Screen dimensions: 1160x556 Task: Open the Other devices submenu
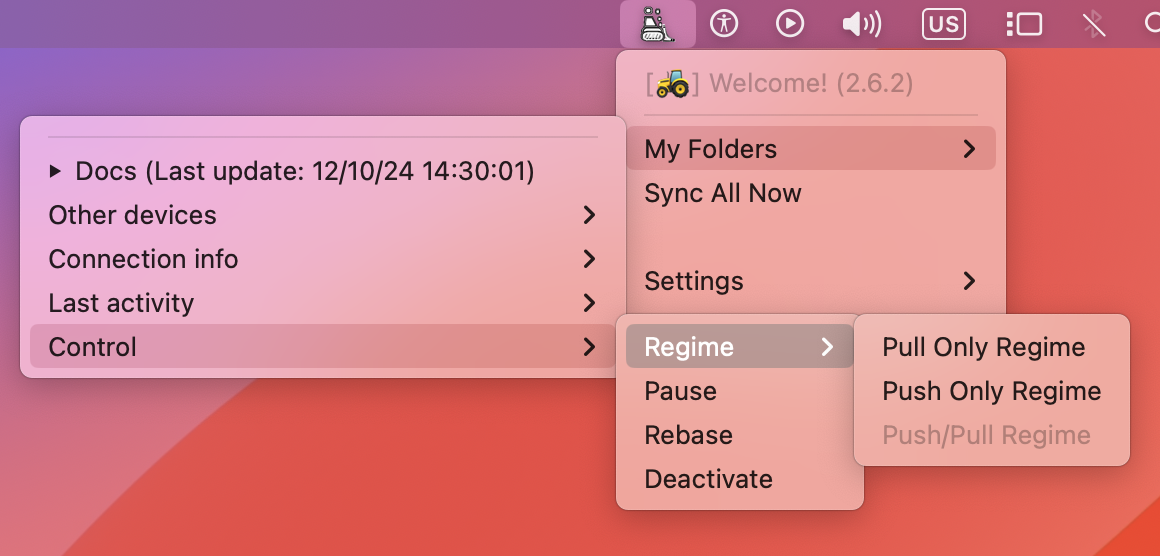point(323,215)
